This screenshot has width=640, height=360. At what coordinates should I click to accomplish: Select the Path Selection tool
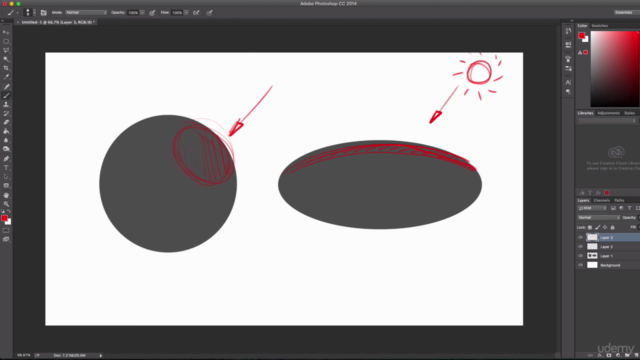pos(6,177)
